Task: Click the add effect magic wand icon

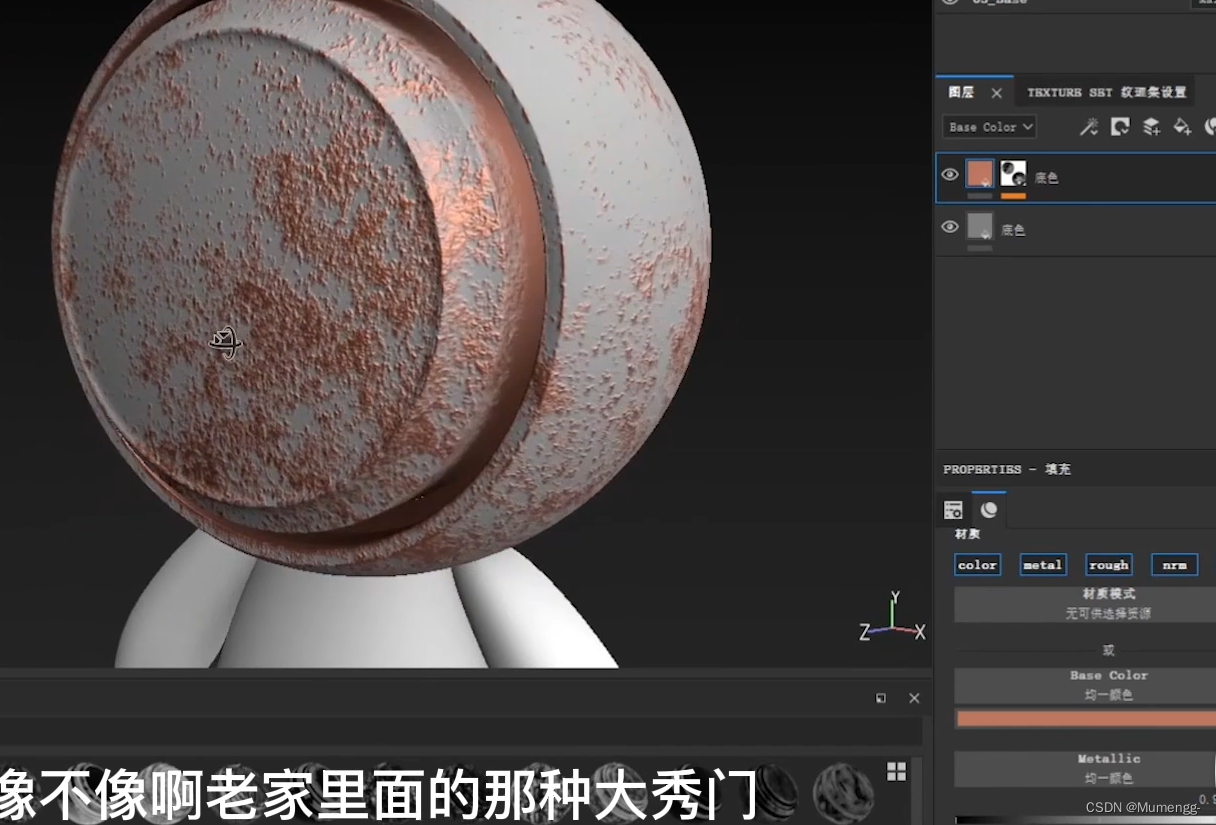Action: click(1089, 127)
